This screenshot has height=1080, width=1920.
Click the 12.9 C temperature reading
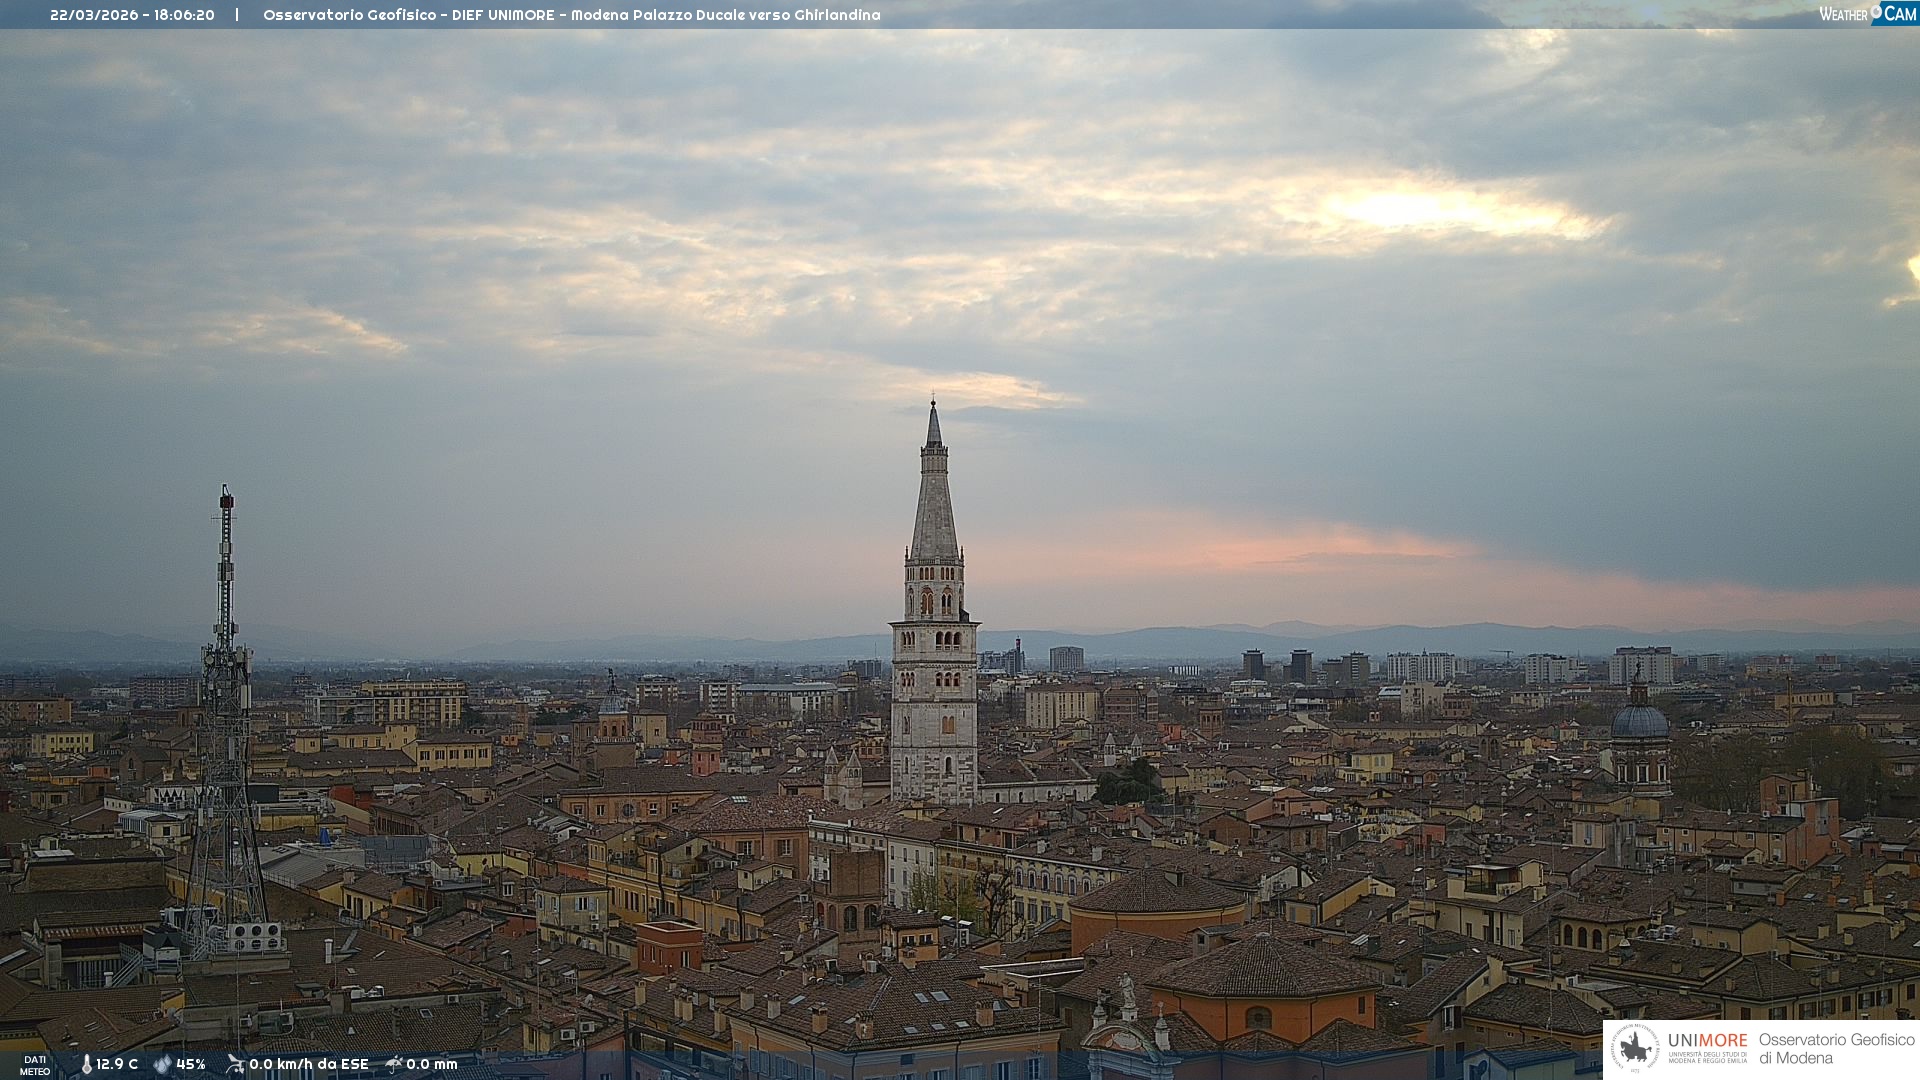pyautogui.click(x=117, y=1064)
